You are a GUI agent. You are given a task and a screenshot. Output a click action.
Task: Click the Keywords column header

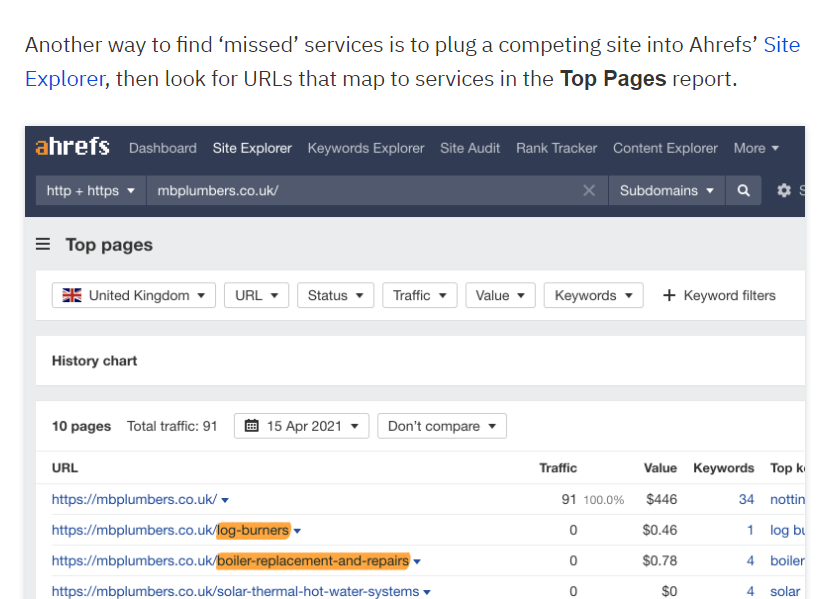tap(724, 468)
